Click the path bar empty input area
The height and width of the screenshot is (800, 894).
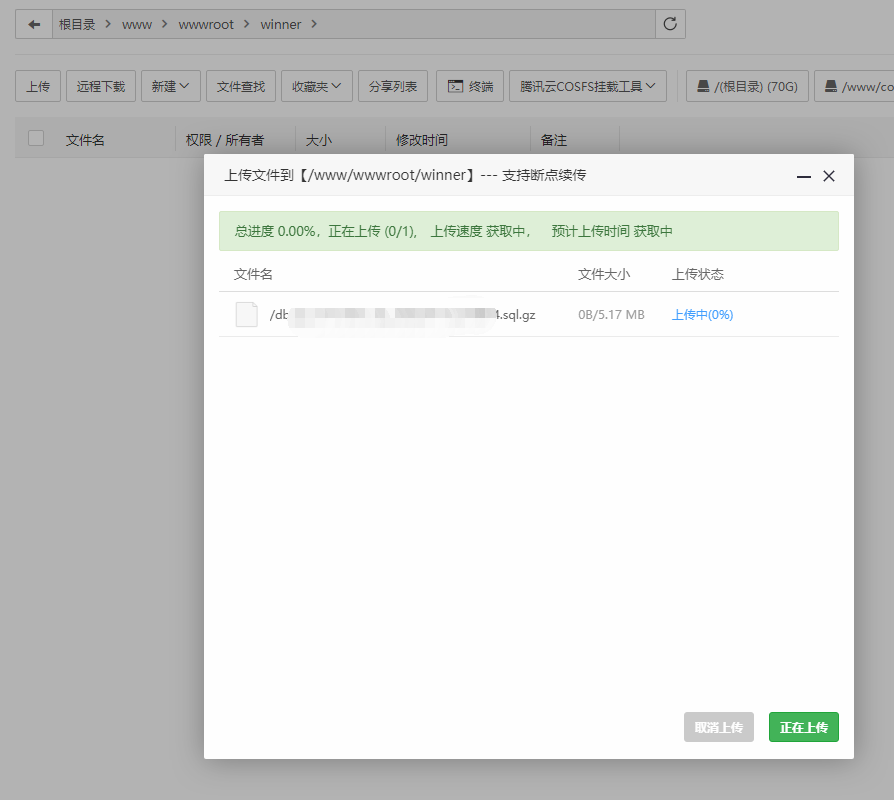tap(485, 25)
